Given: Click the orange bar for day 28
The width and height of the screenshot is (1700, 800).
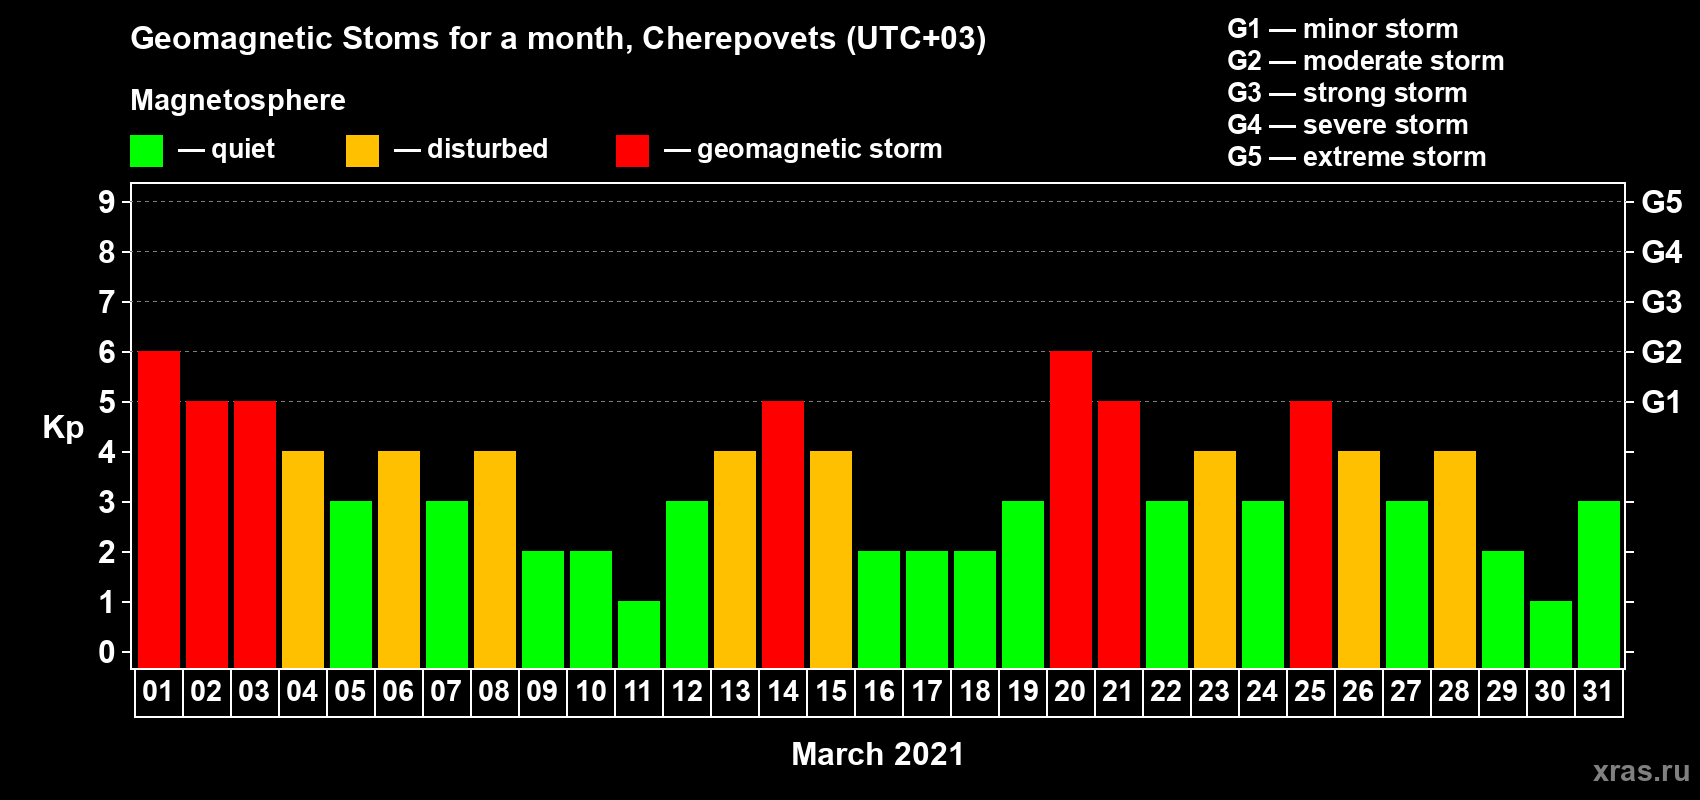Looking at the screenshot, I should pyautogui.click(x=1455, y=560).
